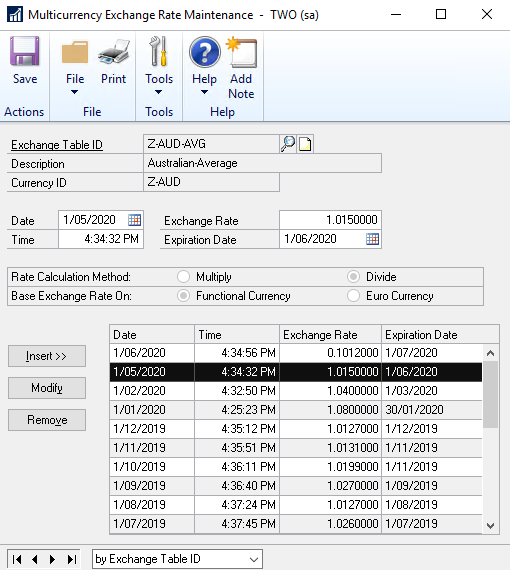This screenshot has height=570, width=510.
Task: Open the calendar picker for Date field
Action: coord(134,220)
